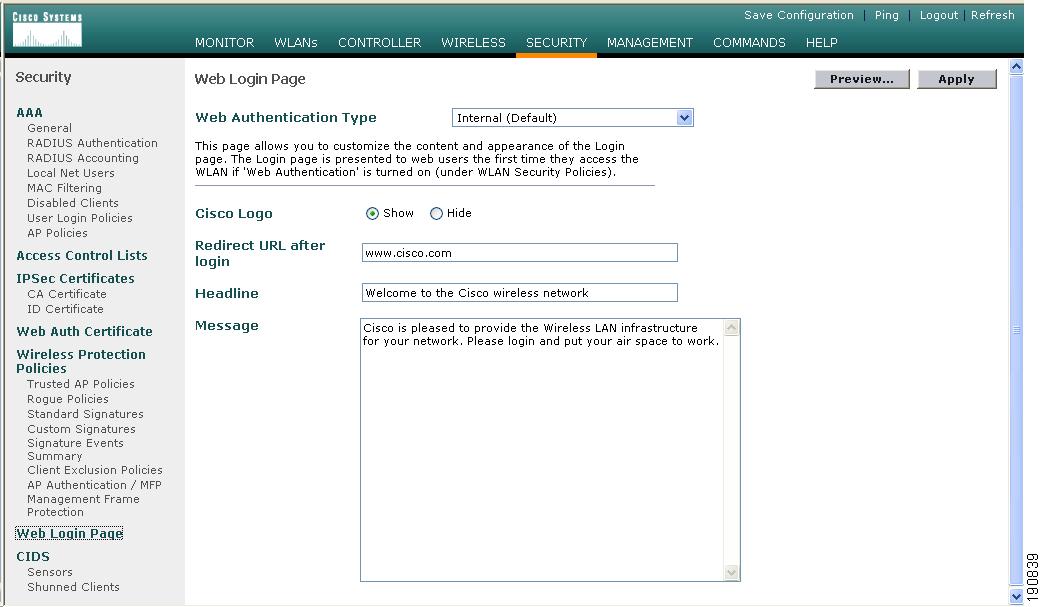The image size is (1042, 607).
Task: Open User Login Policies page
Action: click(80, 218)
